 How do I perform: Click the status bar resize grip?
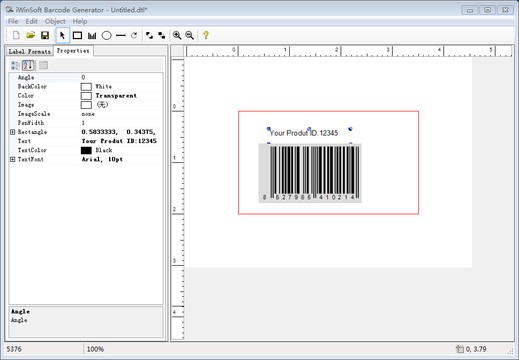510,351
